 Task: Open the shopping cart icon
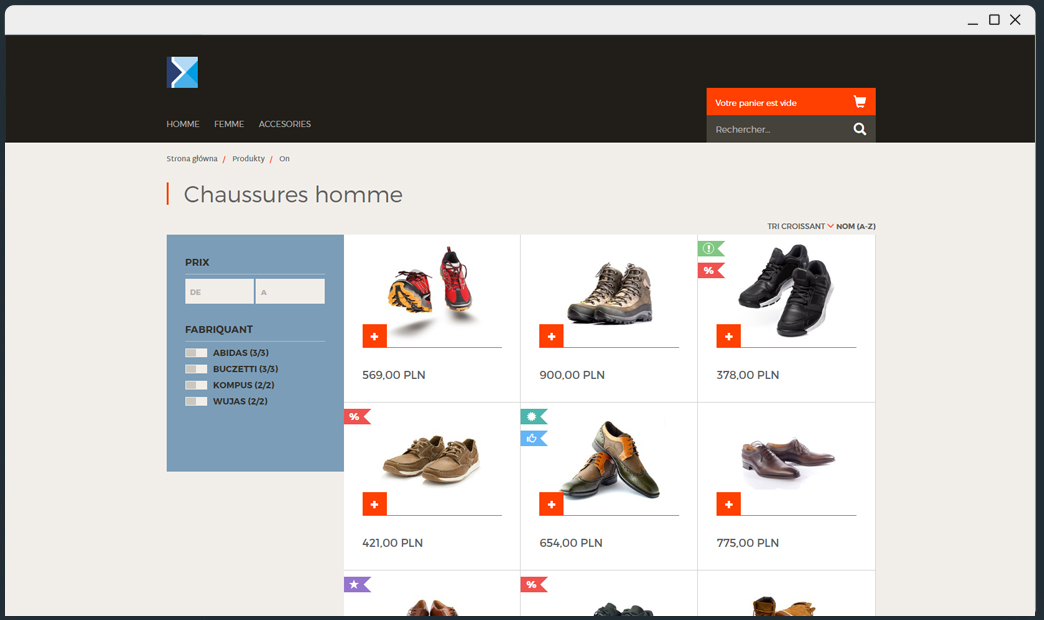(x=860, y=102)
